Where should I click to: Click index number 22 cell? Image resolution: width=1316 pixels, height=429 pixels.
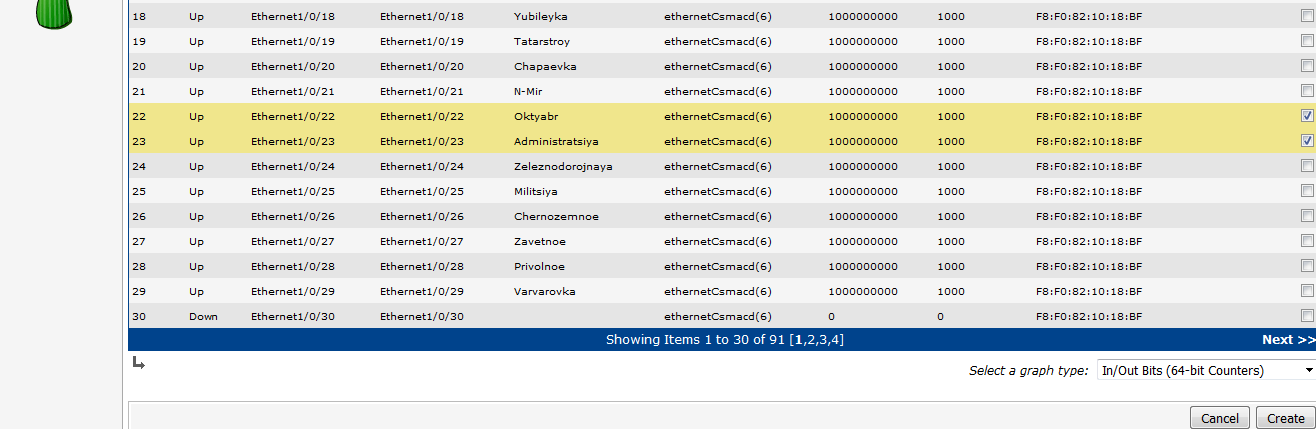[139, 116]
